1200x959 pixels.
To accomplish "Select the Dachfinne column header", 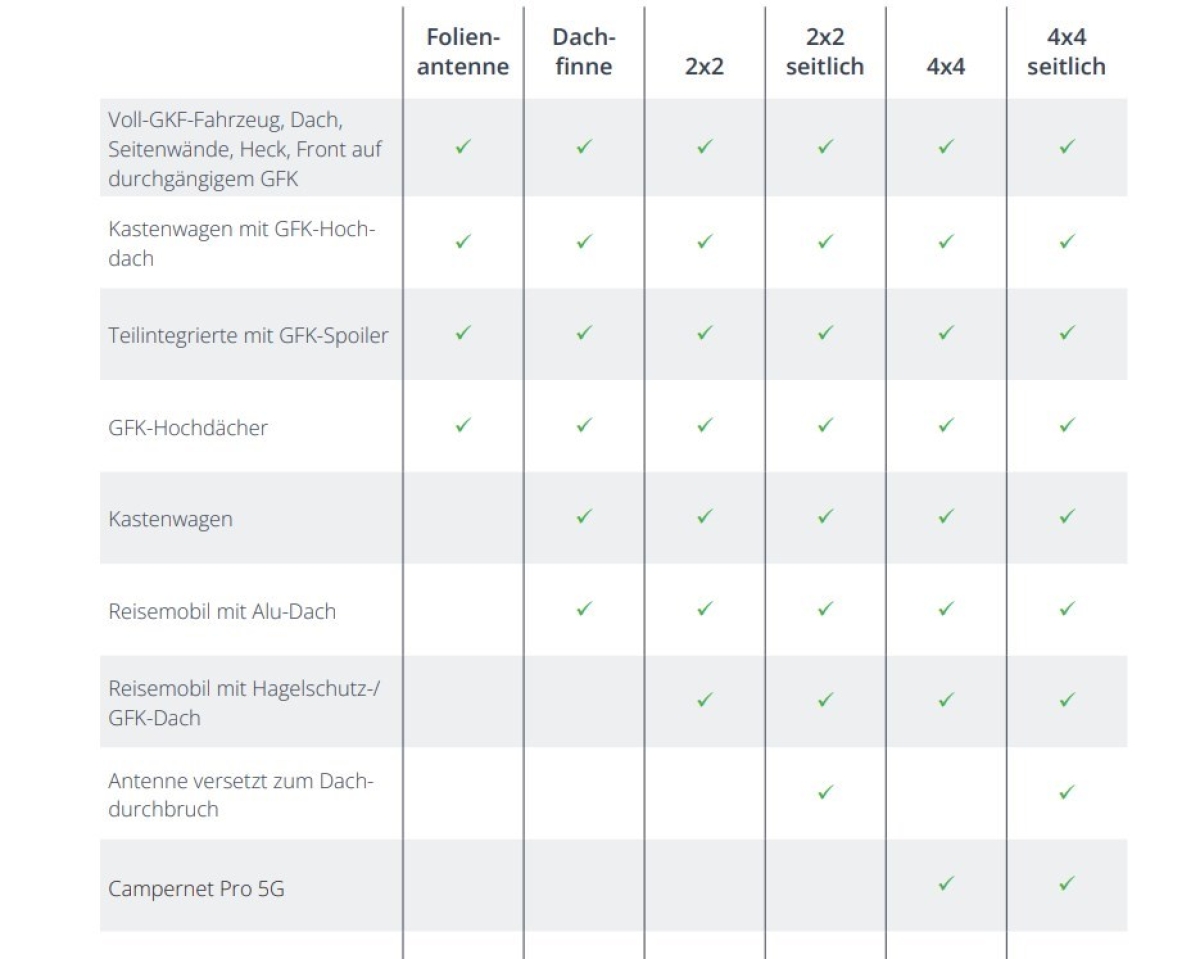I will [x=584, y=52].
